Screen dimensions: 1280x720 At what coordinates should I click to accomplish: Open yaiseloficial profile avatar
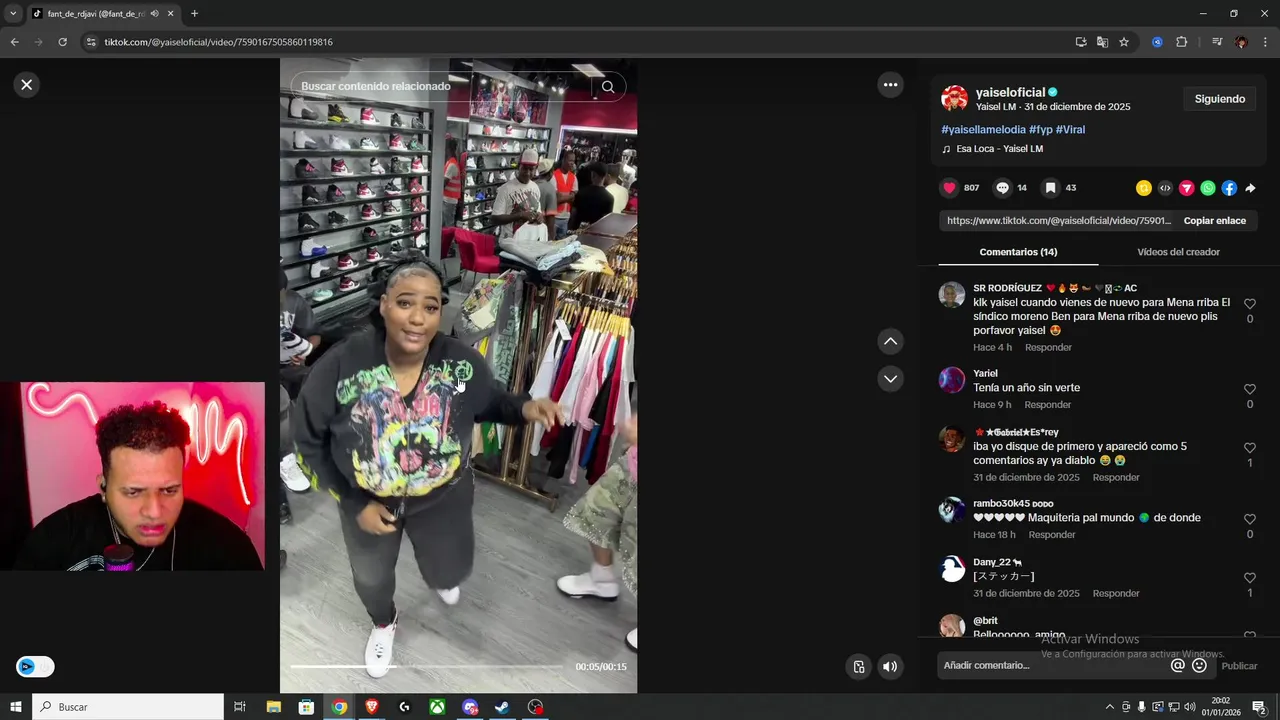pyautogui.click(x=954, y=98)
